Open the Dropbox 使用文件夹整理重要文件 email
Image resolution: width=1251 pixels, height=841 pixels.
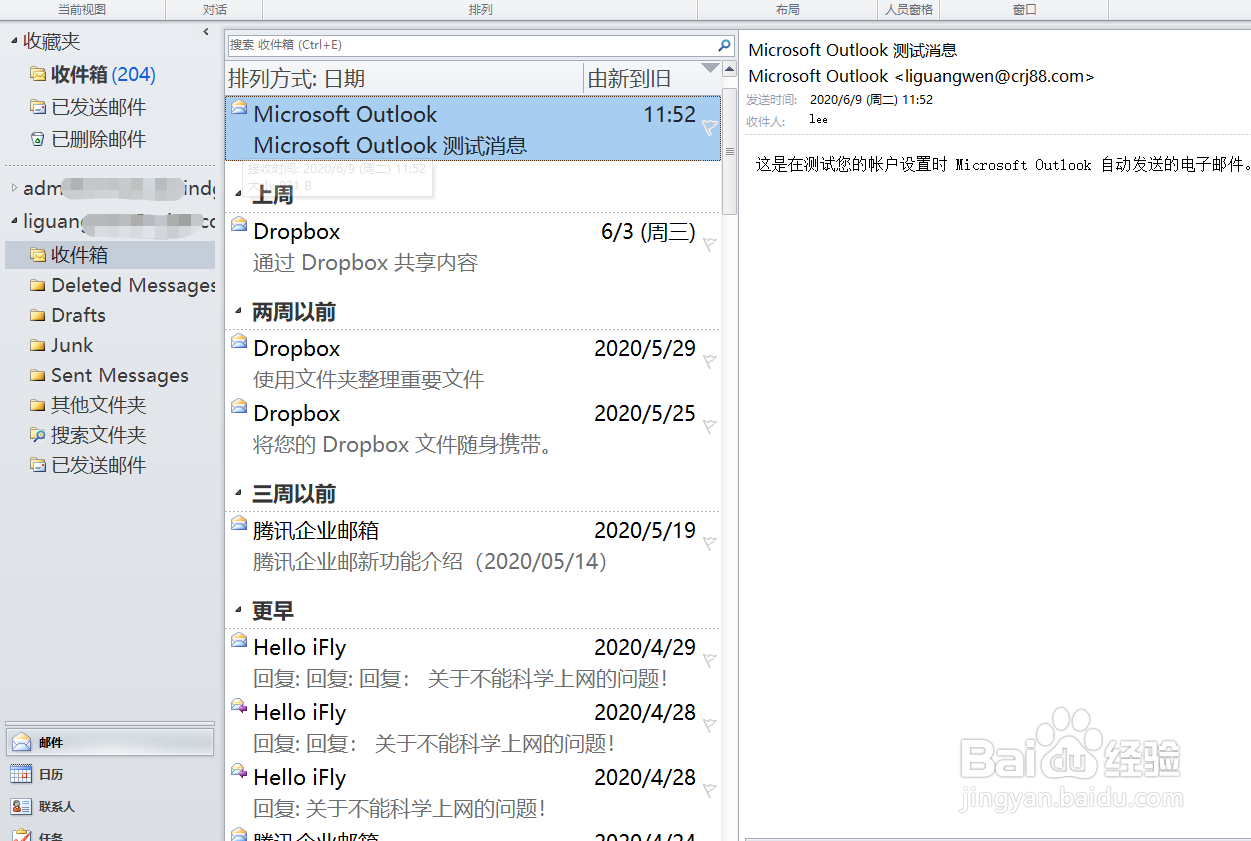point(473,363)
